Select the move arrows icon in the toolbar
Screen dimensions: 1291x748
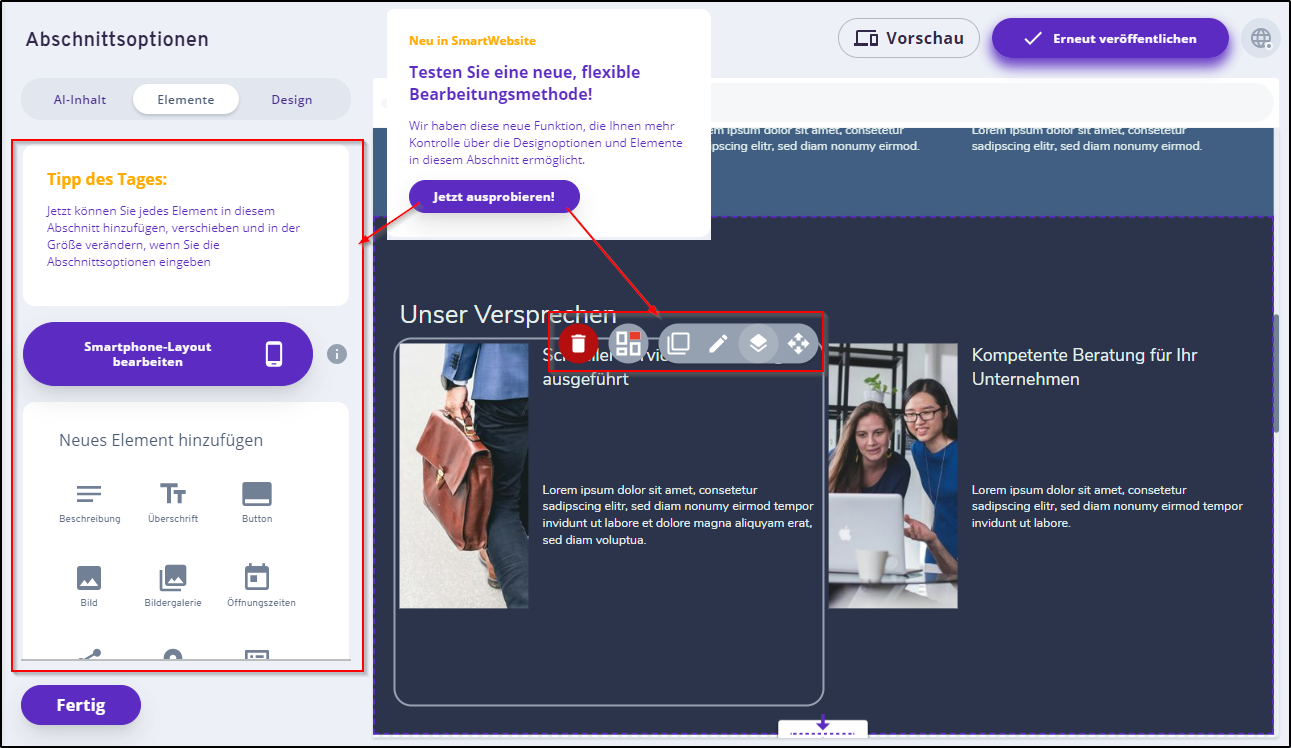(798, 343)
